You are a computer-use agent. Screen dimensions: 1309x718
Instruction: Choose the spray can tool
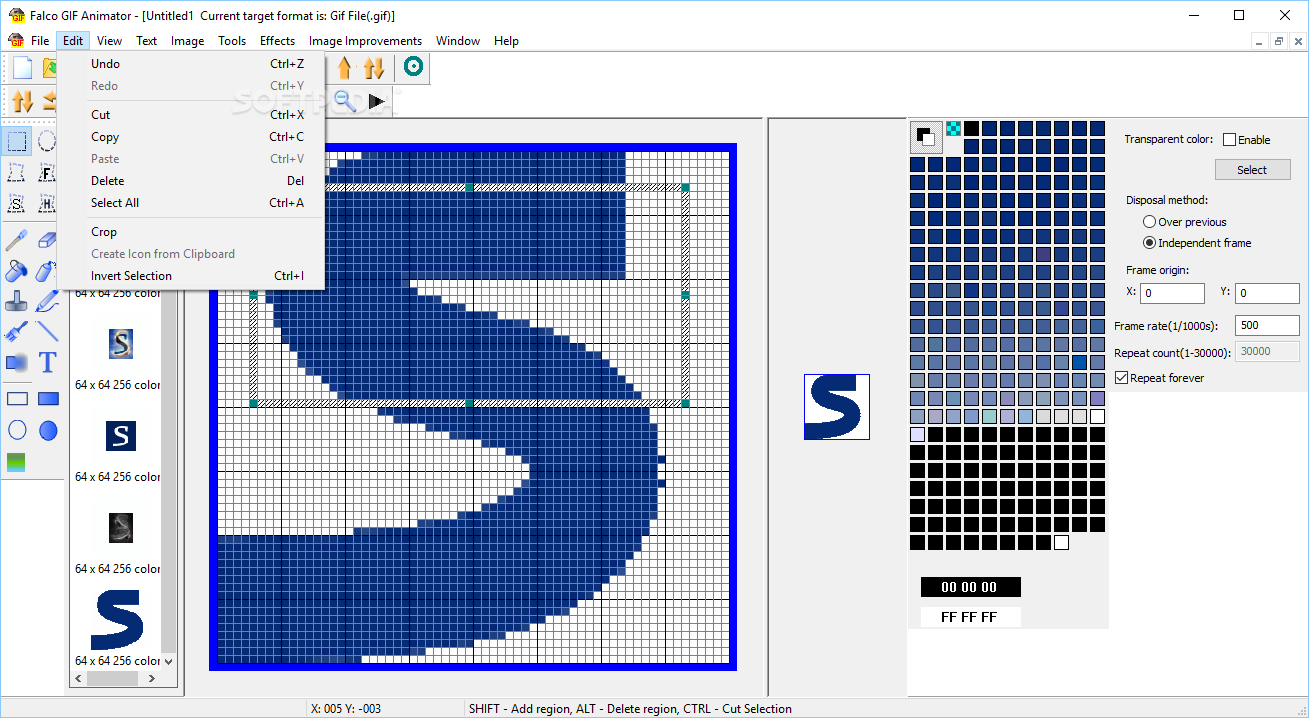click(47, 271)
